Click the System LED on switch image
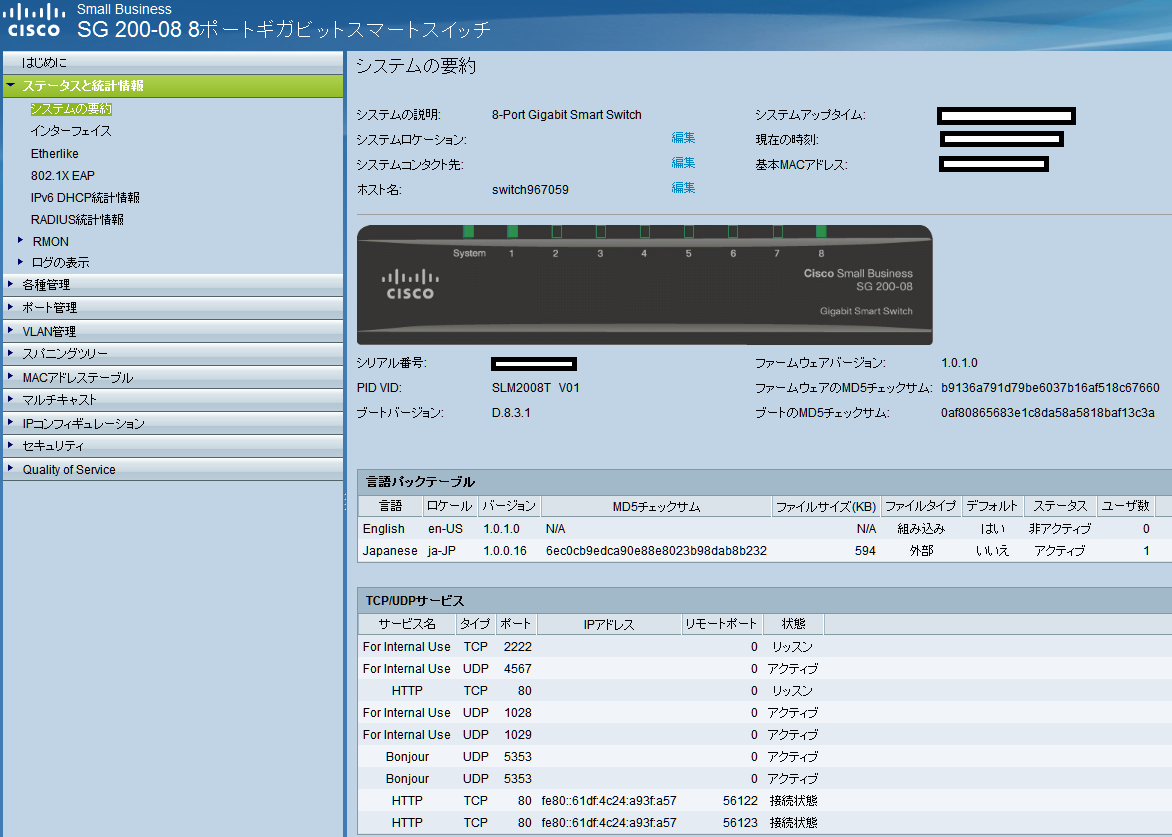The width and height of the screenshot is (1172, 837). click(469, 232)
